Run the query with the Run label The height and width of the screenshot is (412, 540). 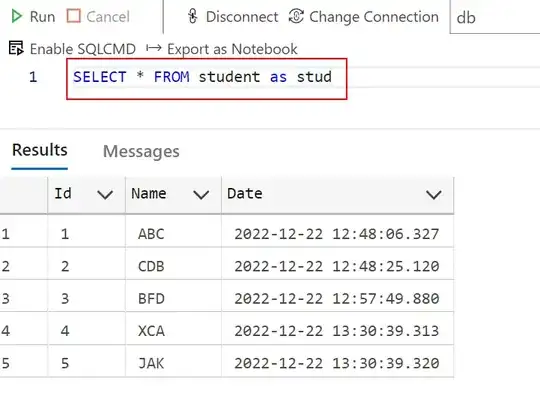[x=42, y=17]
